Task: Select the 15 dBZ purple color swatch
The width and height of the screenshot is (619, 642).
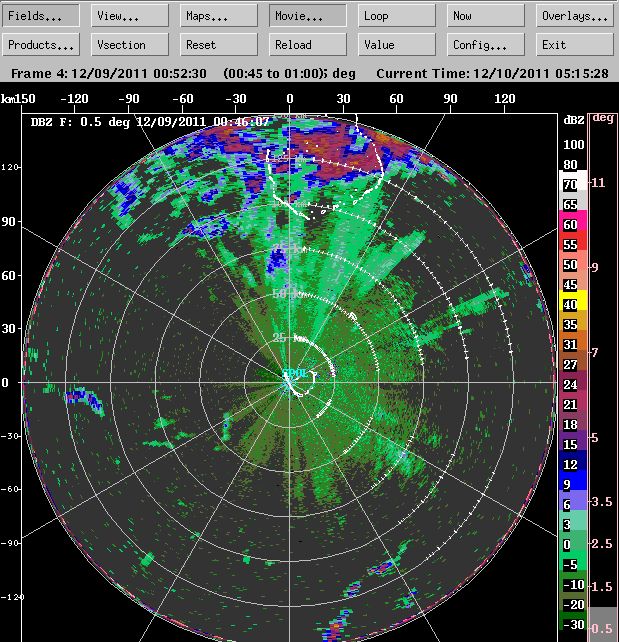Action: (x=573, y=441)
